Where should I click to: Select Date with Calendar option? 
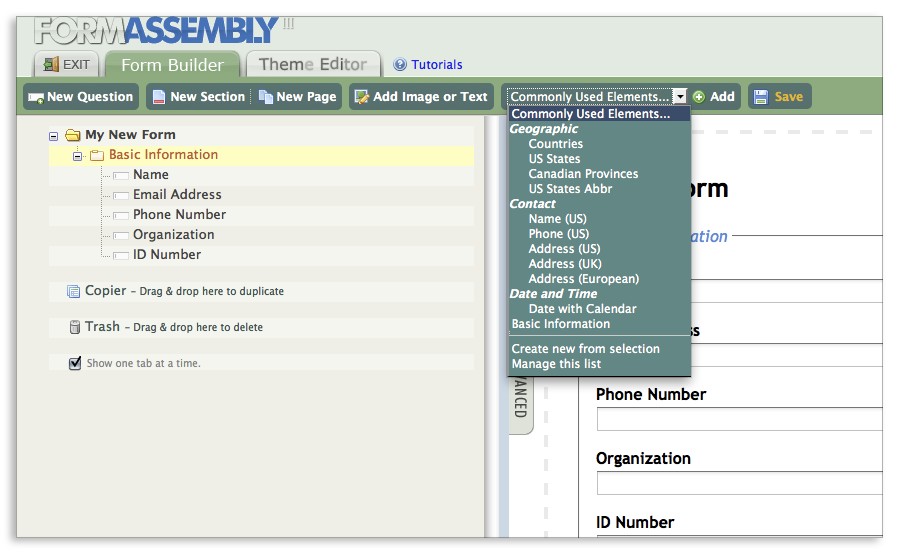[x=583, y=309]
